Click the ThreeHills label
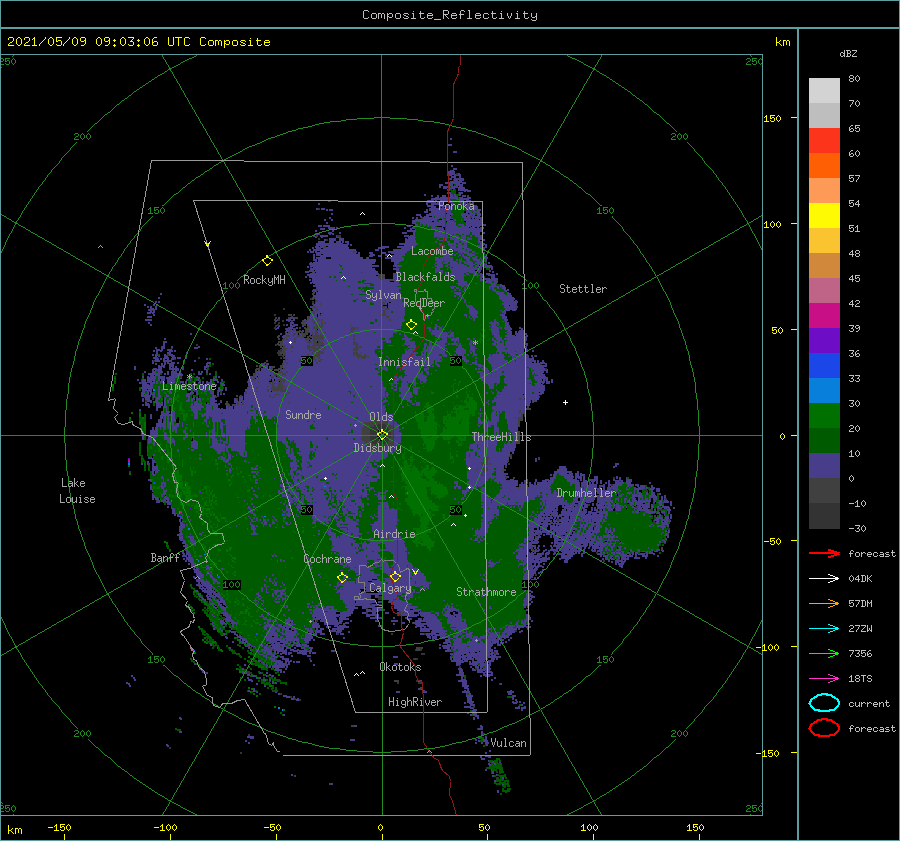The image size is (900, 841). (501, 437)
